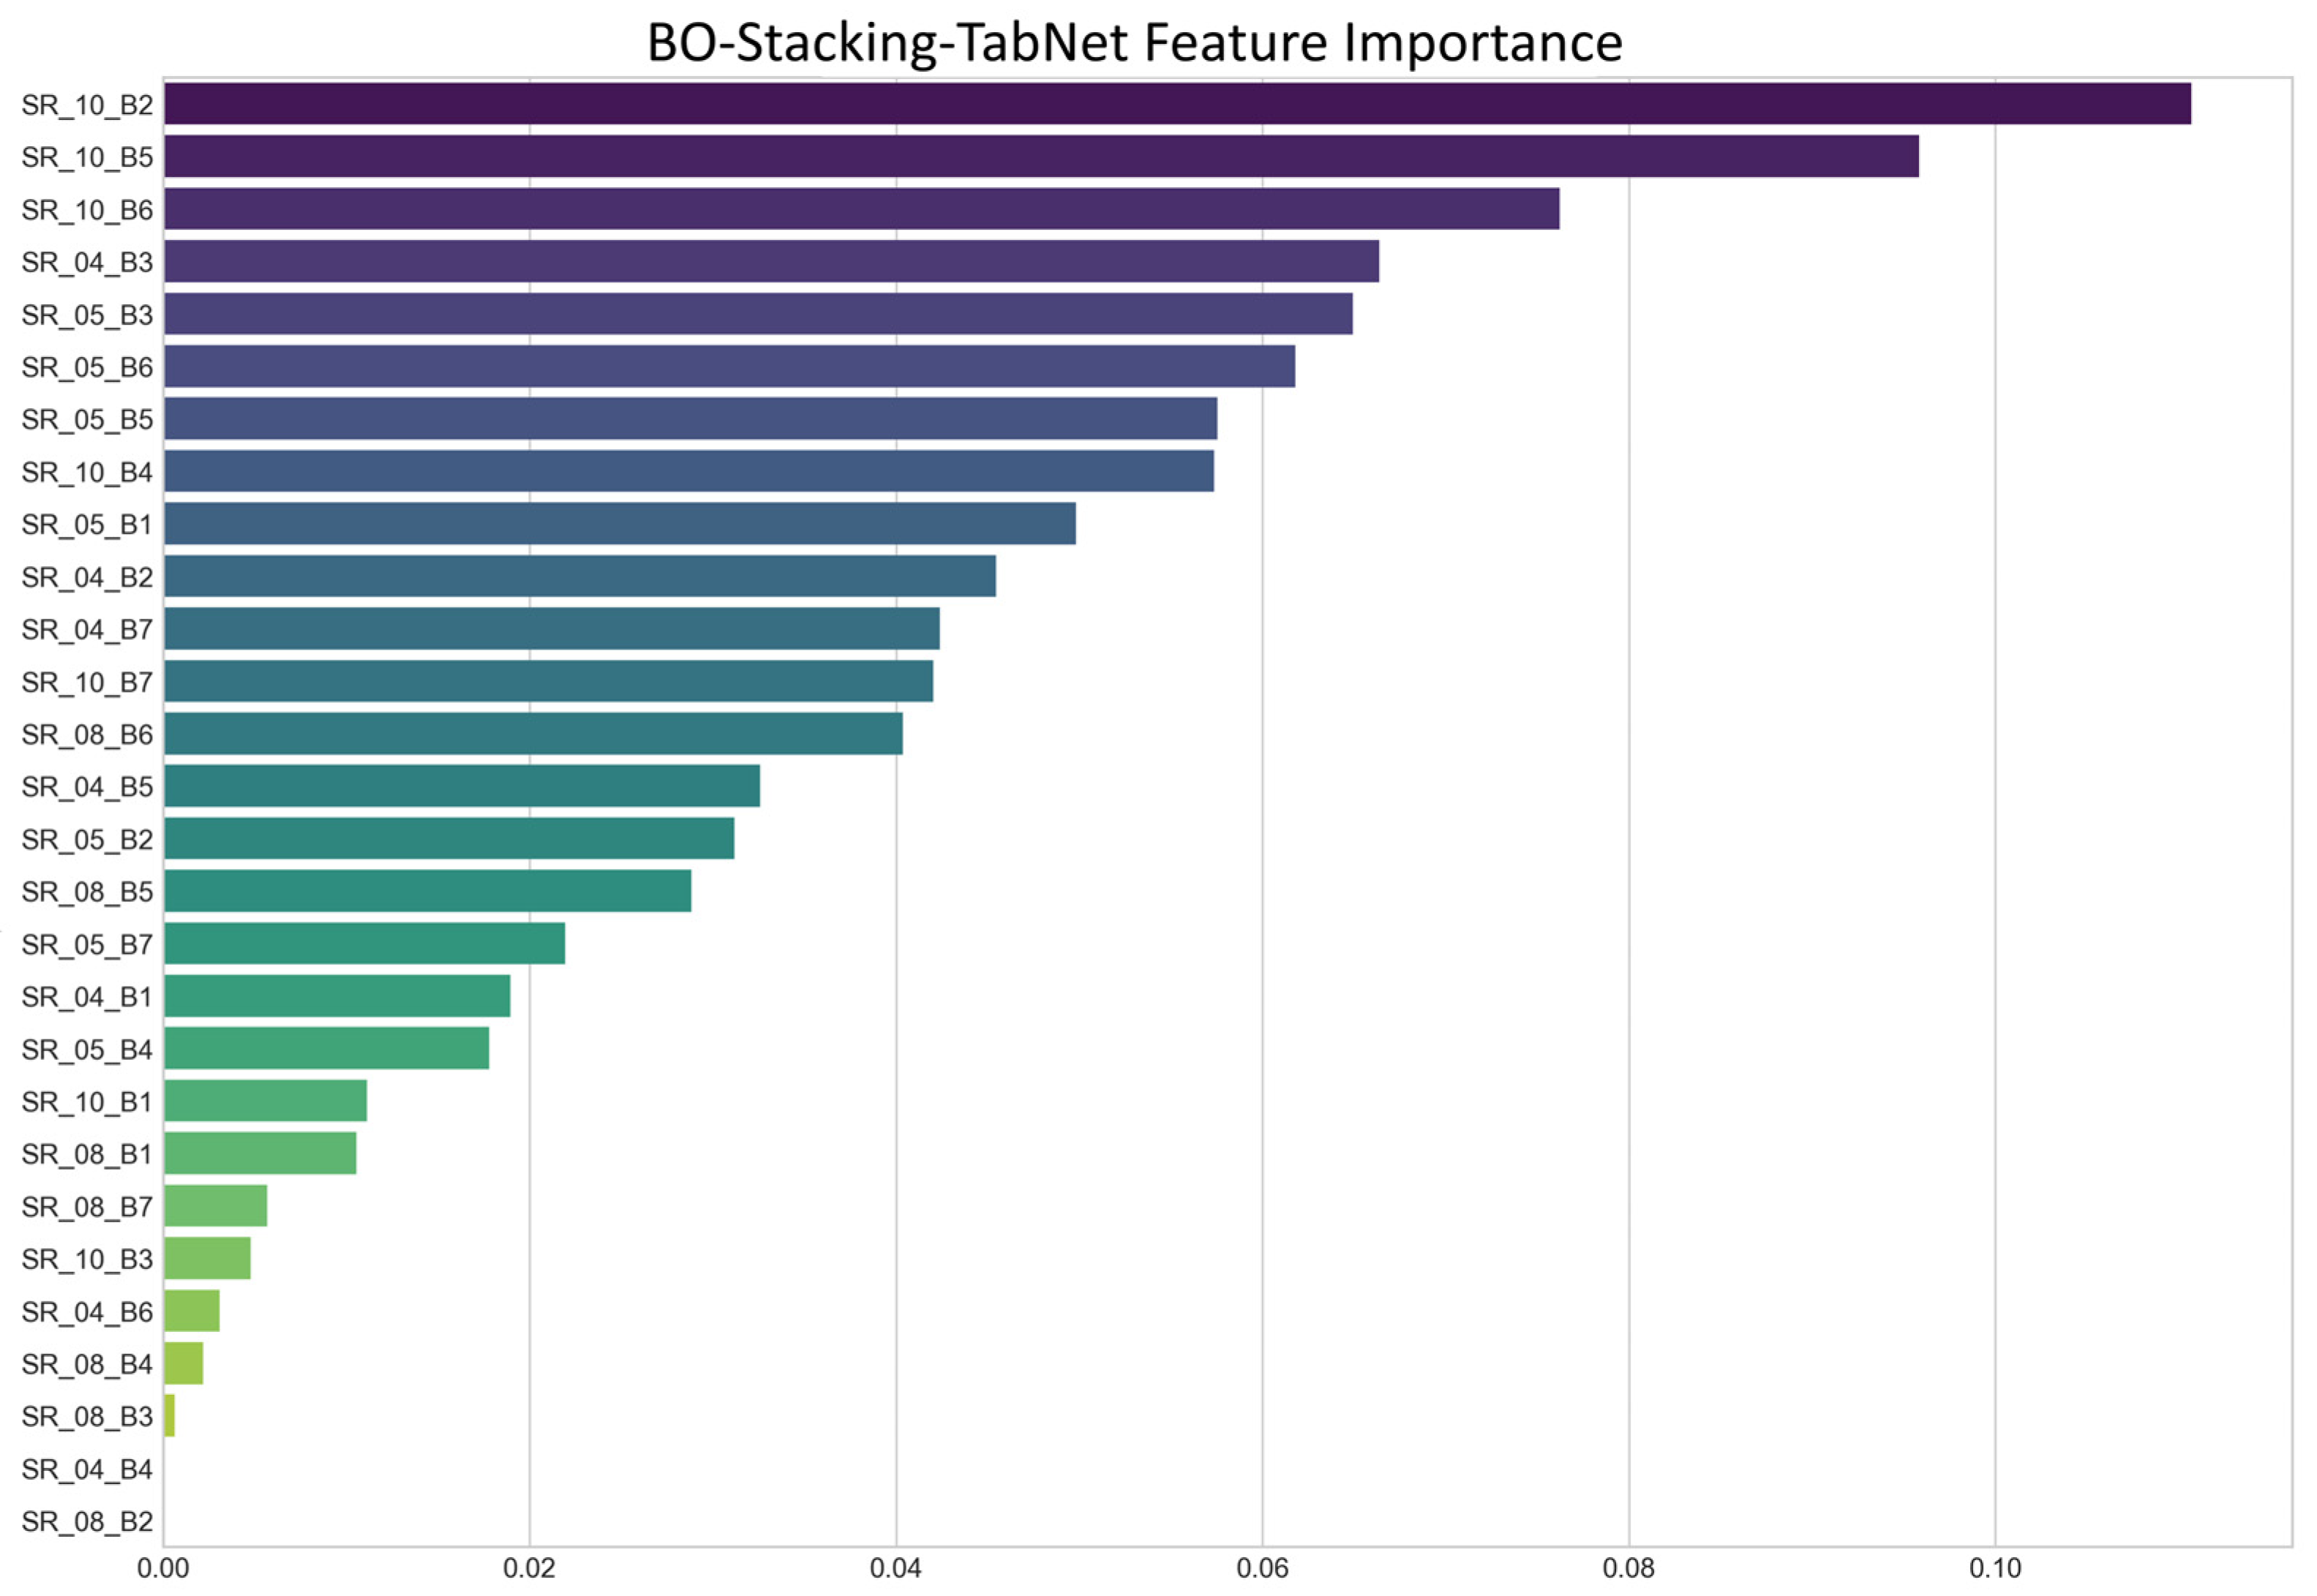This screenshot has width=2317, height=1596.
Task: Click the SR_08_B2 axis label
Action: 87,1522
